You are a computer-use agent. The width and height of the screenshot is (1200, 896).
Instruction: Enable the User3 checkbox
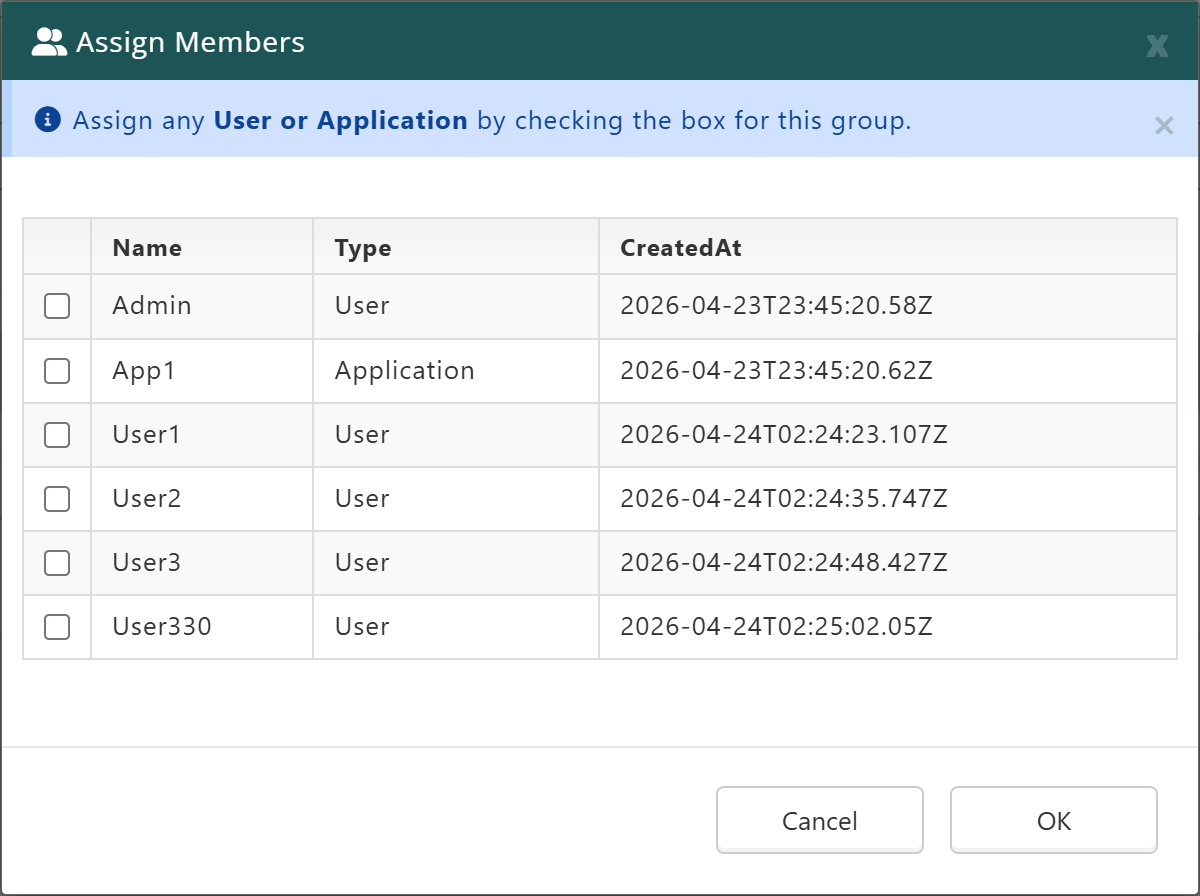[57, 563]
